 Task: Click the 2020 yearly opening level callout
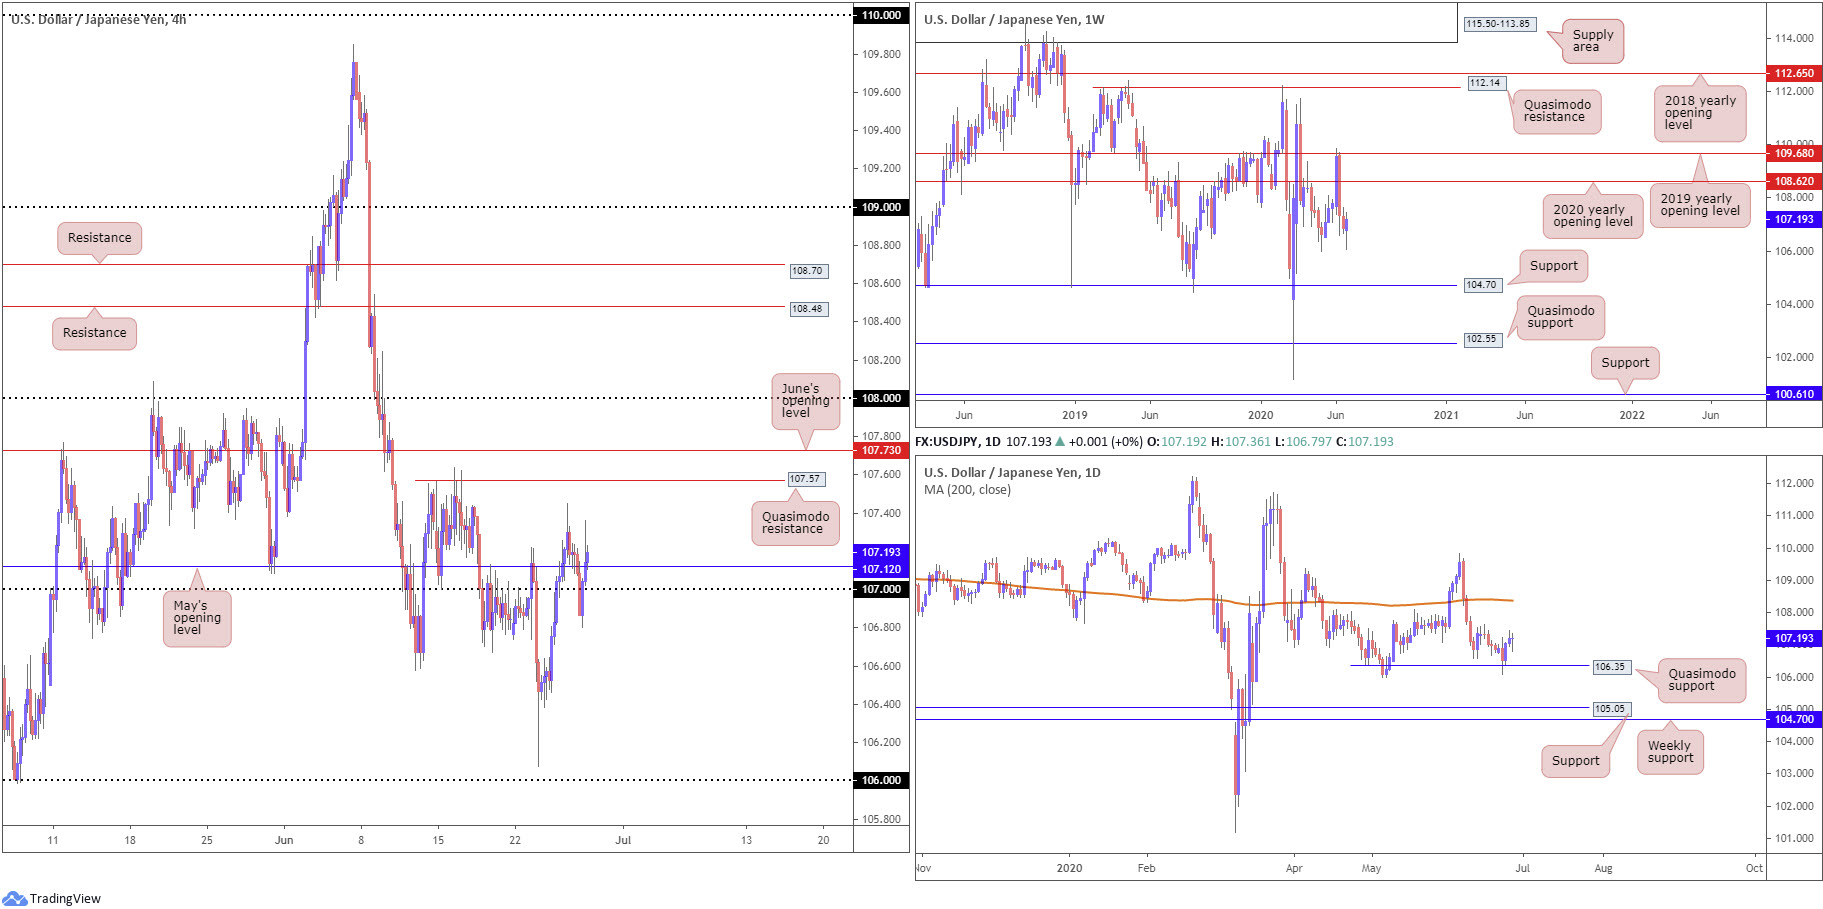[x=1592, y=216]
